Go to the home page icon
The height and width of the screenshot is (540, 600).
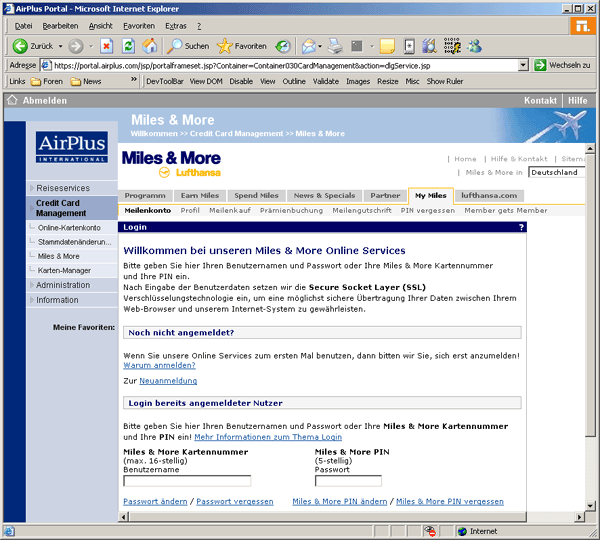tap(150, 46)
